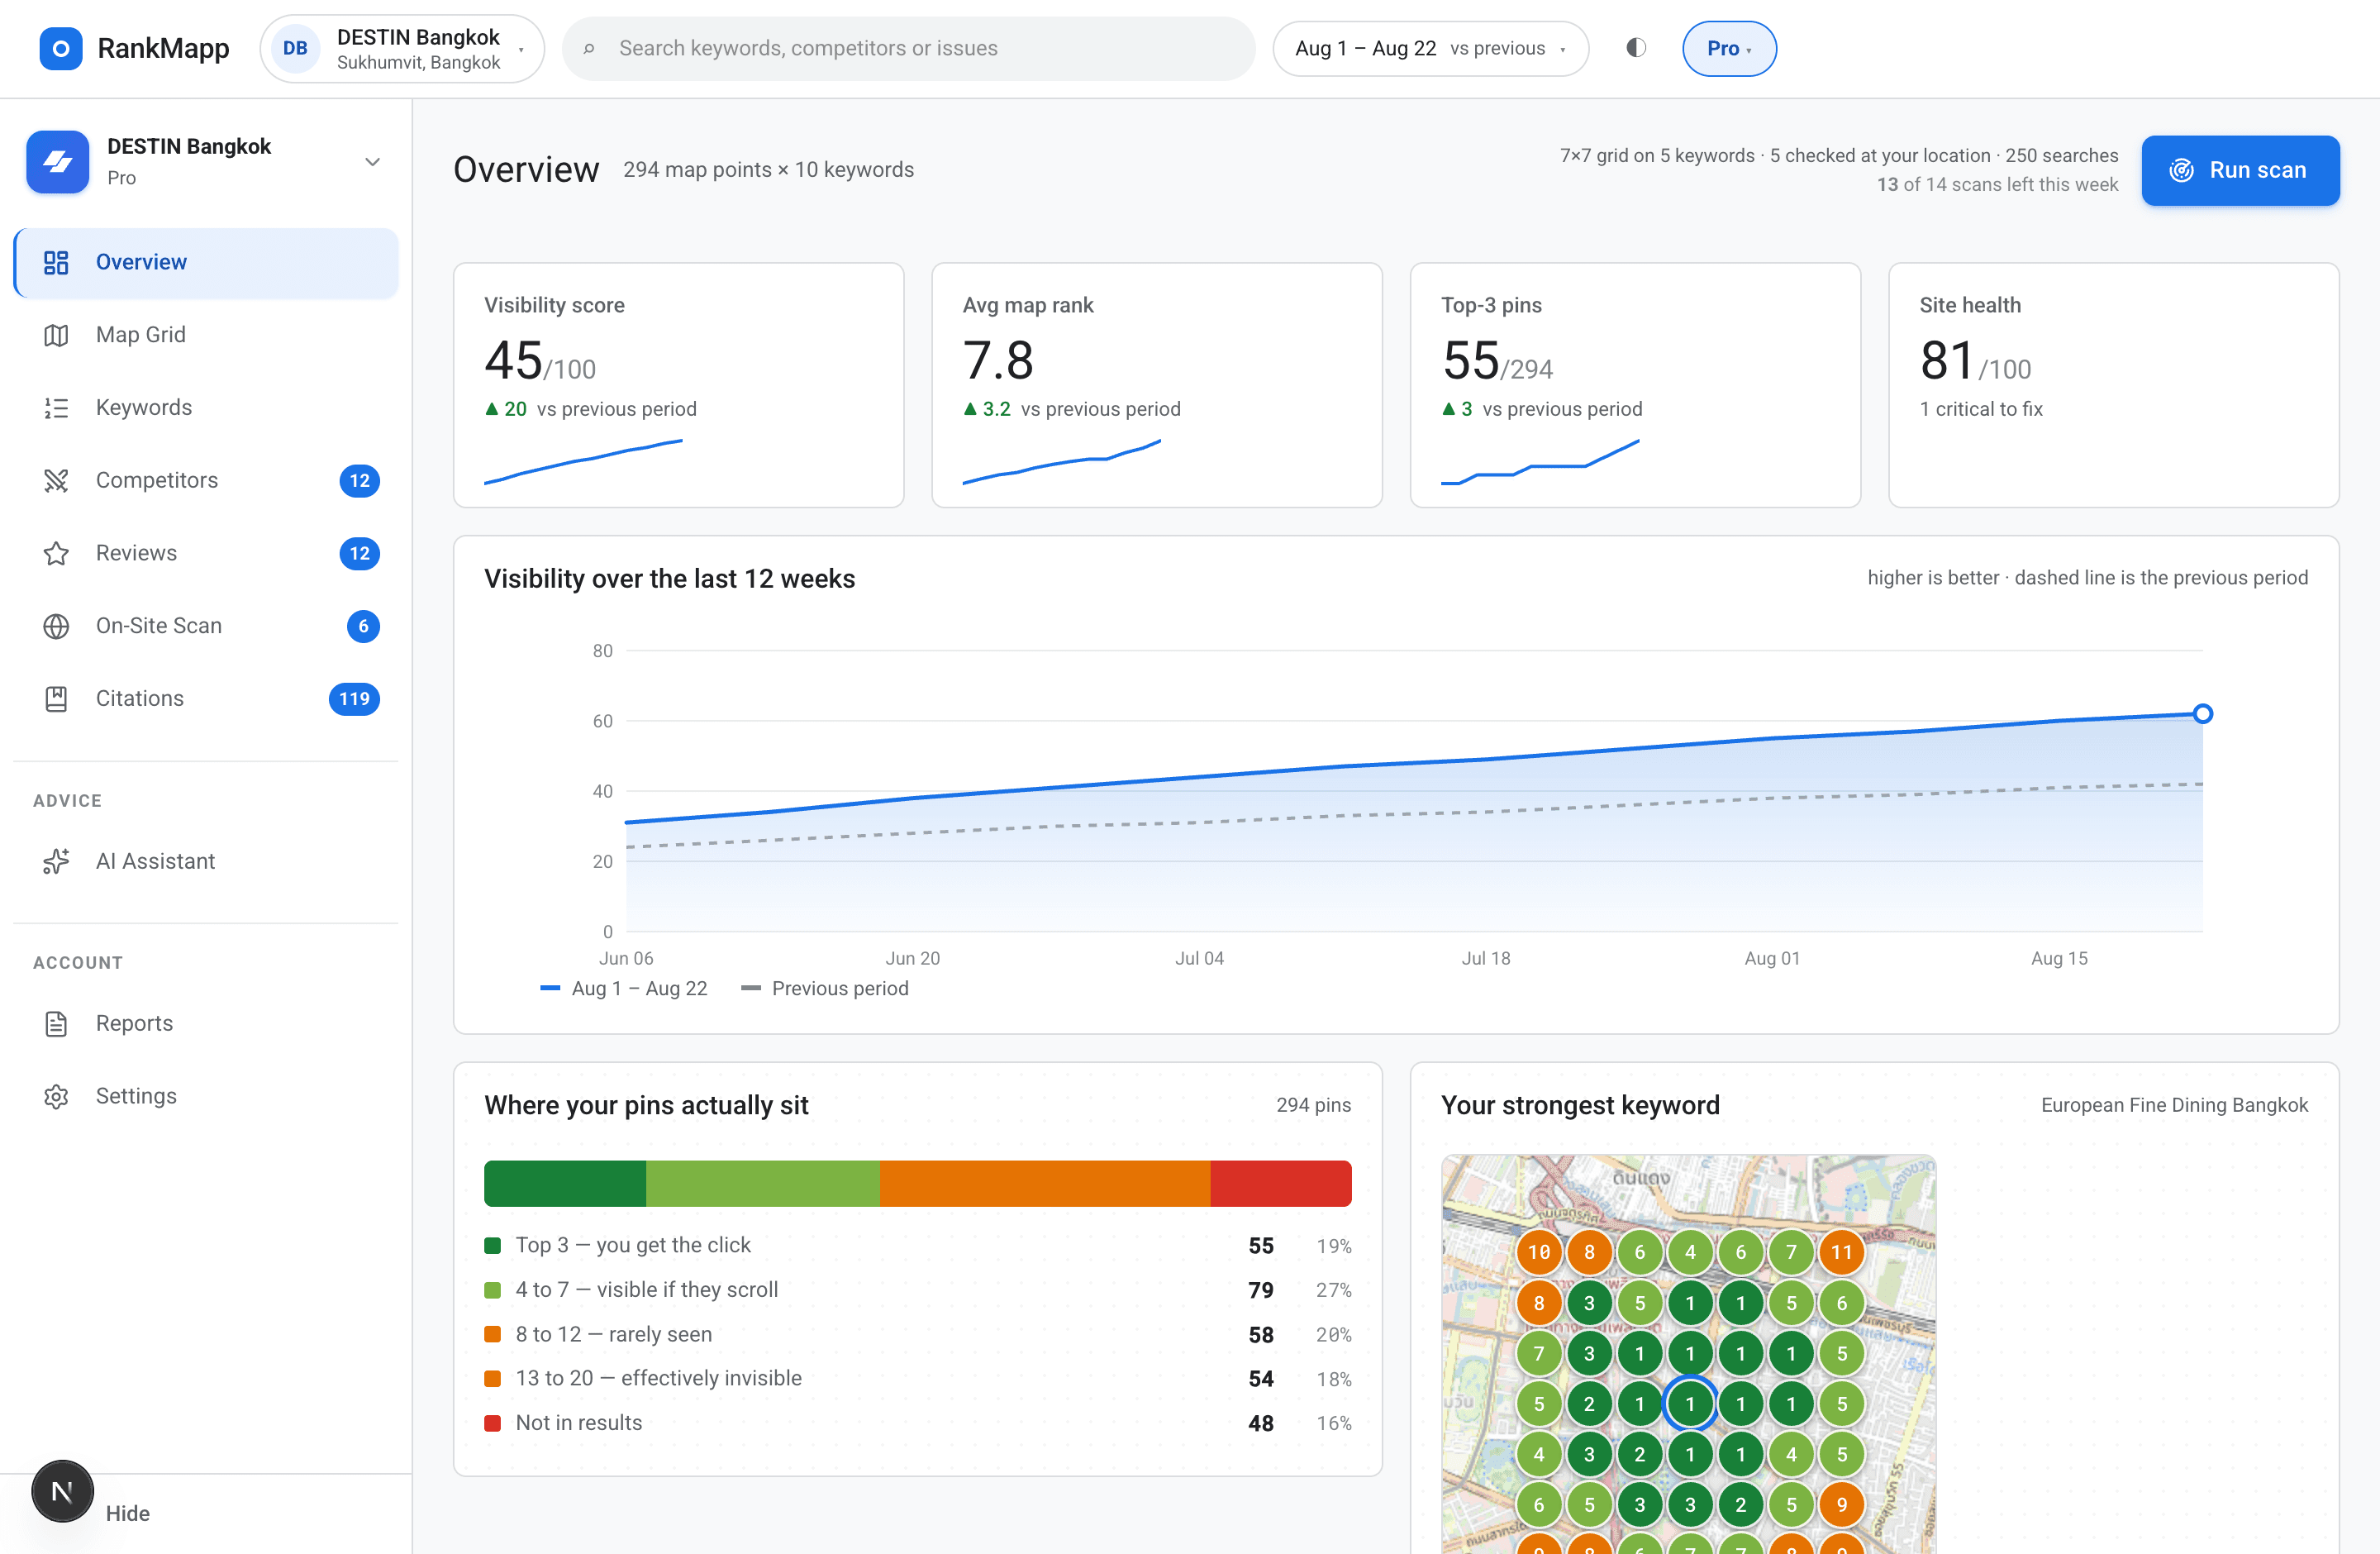Click the DB avatar in location selector
The width and height of the screenshot is (2380, 1554).
(295, 48)
